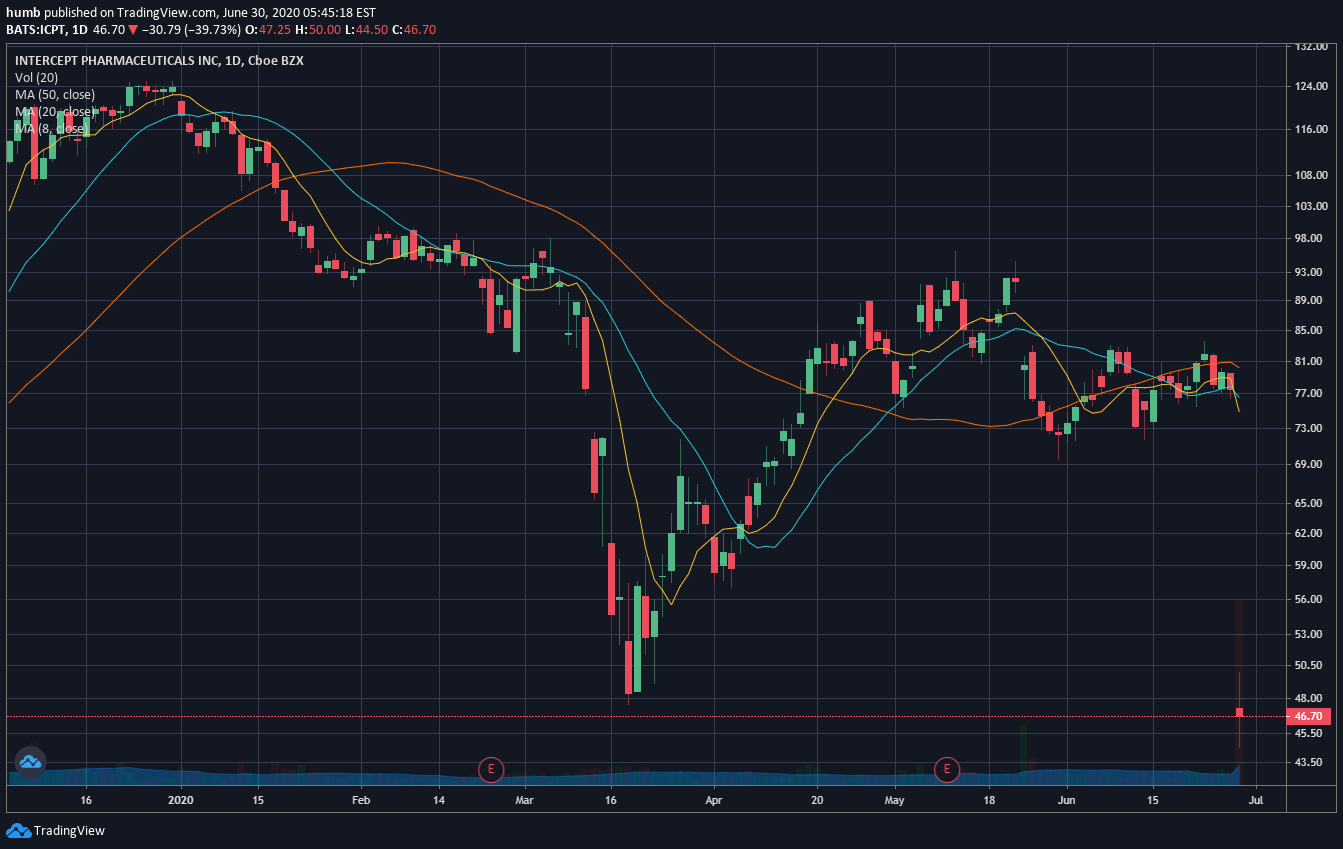Select the MA (50, close) indicator legend
Image resolution: width=1343 pixels, height=849 pixels.
tap(55, 94)
